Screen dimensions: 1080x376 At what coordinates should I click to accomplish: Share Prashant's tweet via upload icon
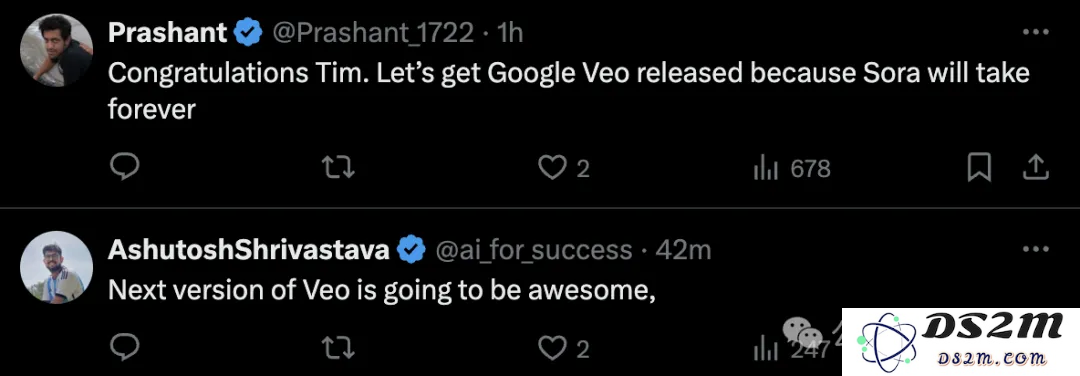coord(1035,167)
